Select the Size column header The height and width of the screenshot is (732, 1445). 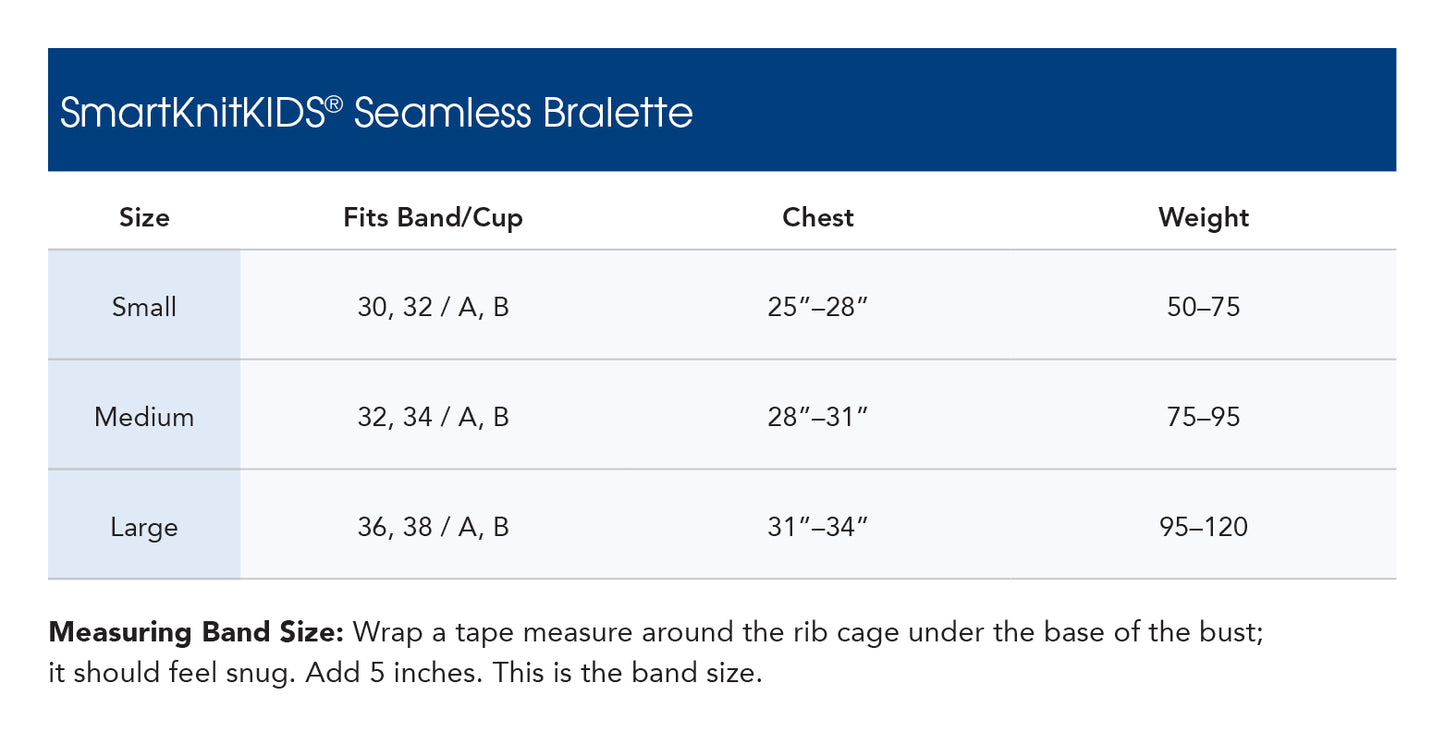pos(144,217)
